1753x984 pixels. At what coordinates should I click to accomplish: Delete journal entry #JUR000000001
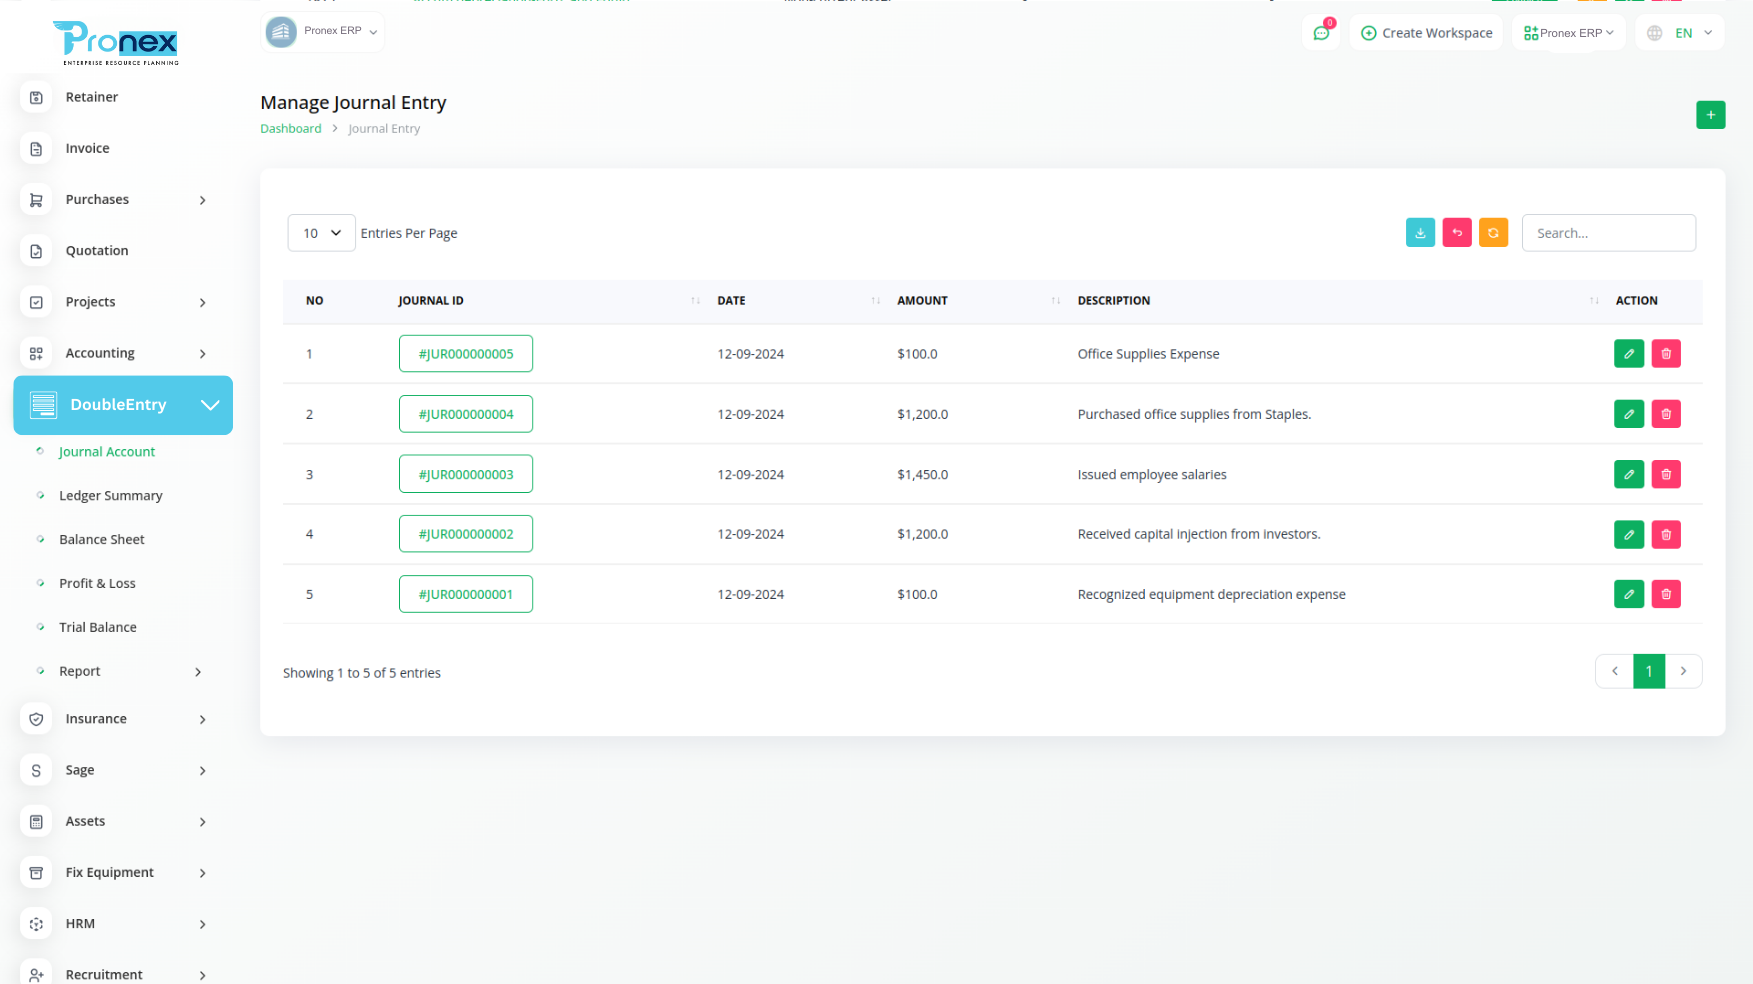(x=1666, y=594)
